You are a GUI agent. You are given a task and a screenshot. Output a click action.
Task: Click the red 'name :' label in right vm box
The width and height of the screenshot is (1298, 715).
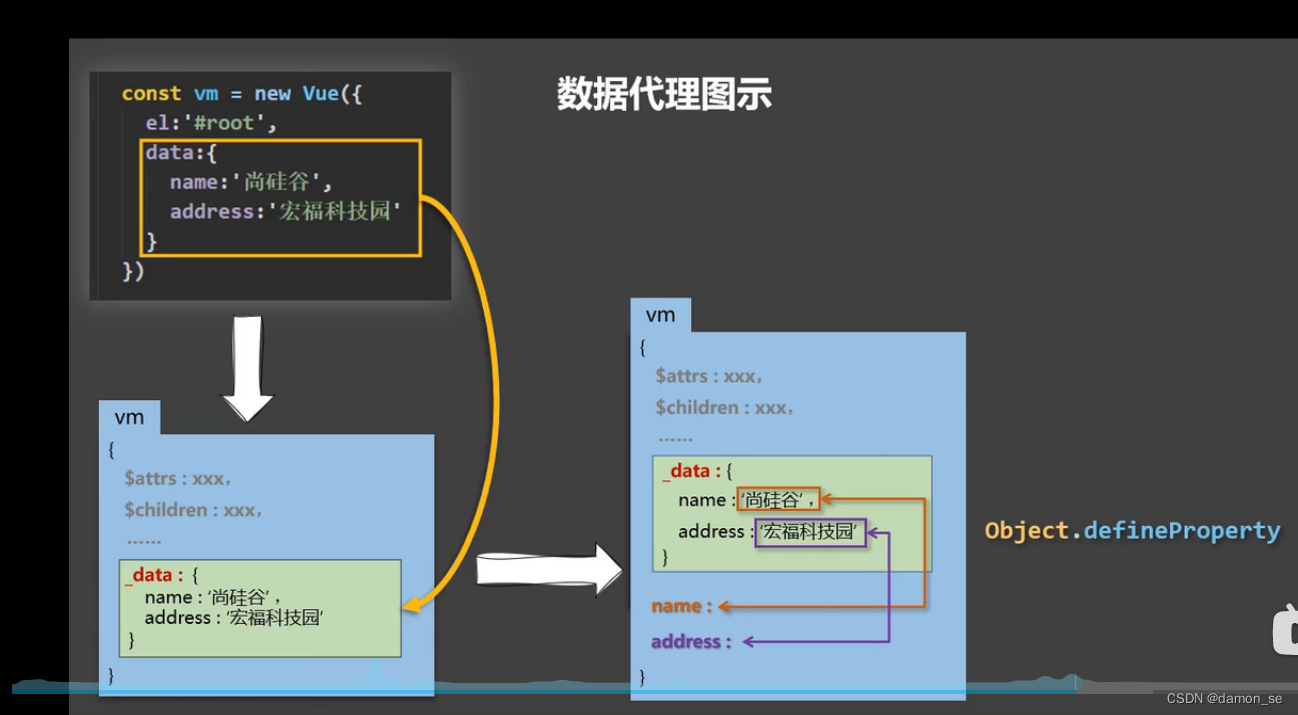pyautogui.click(x=678, y=605)
